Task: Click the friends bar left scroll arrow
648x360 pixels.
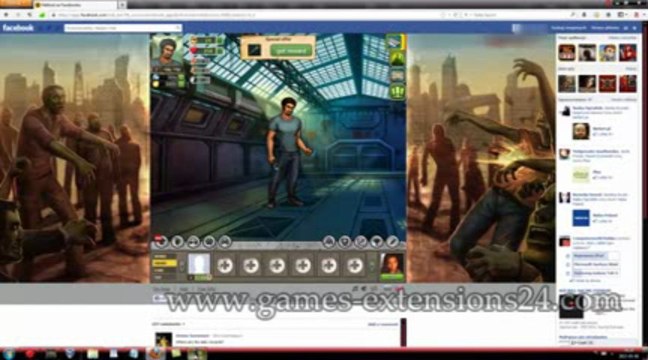Action: [x=182, y=266]
